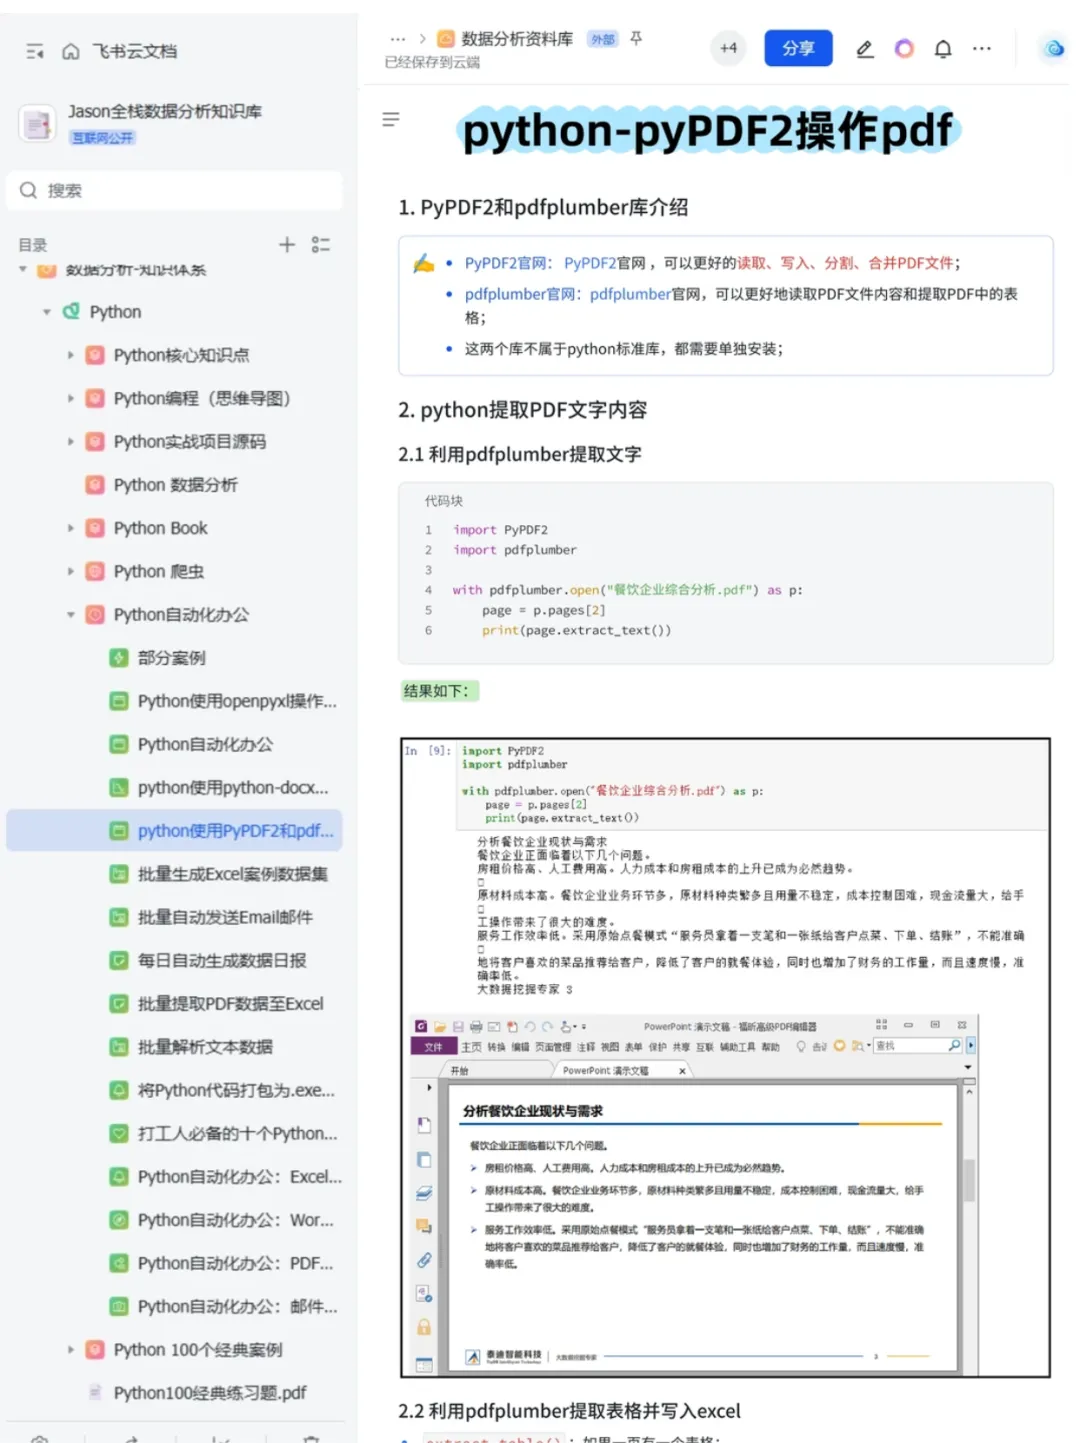Expand Python编程（思维导图） node
Screen dimensions: 1080x1443
click(x=70, y=398)
